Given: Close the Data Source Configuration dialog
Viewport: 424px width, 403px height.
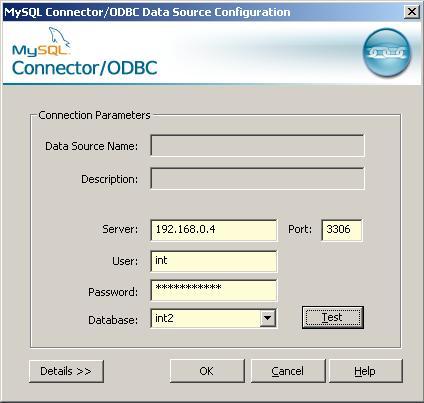Looking at the screenshot, I should coord(412,12).
